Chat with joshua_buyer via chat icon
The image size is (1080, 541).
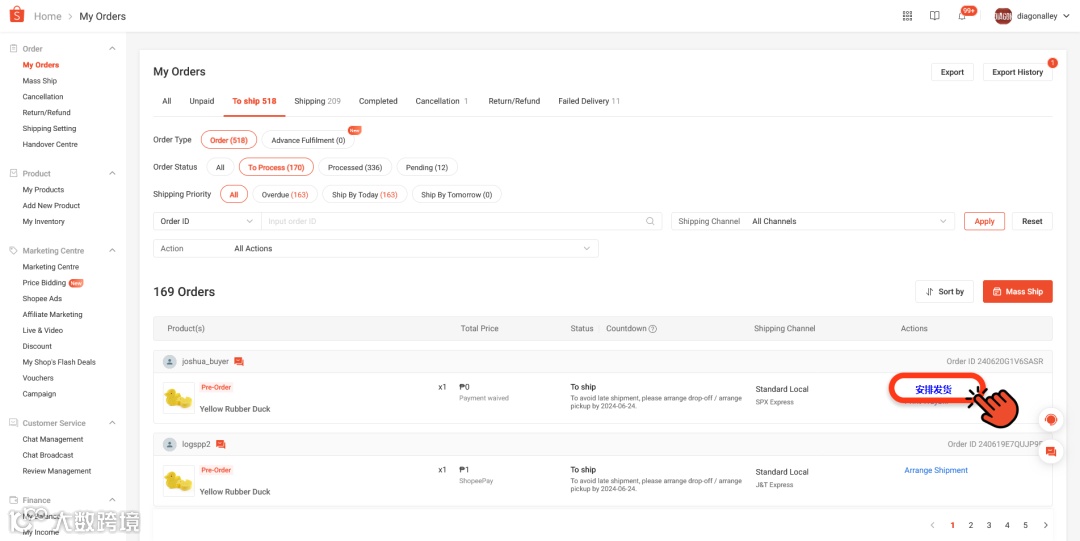point(239,362)
